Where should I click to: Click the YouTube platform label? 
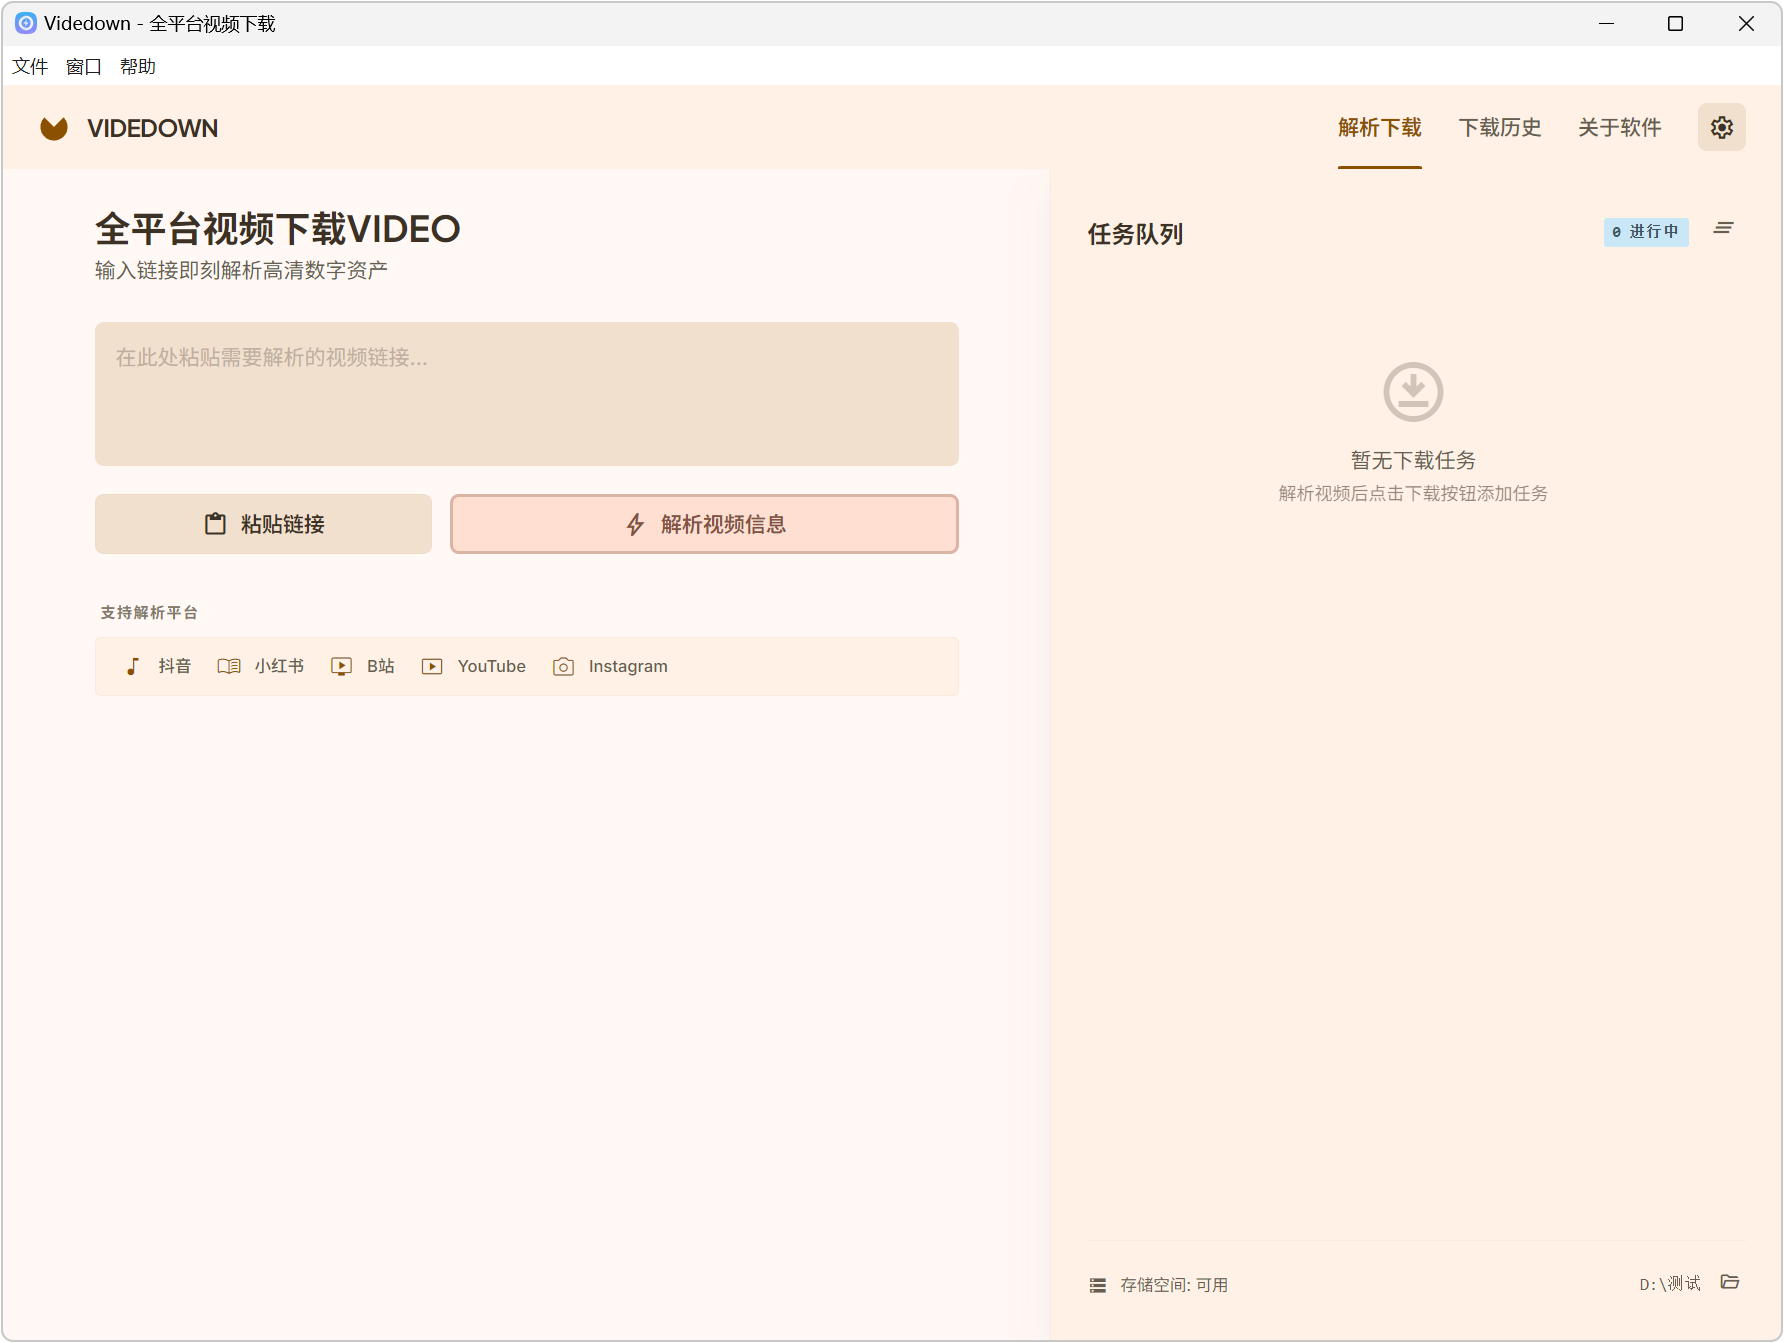point(491,666)
